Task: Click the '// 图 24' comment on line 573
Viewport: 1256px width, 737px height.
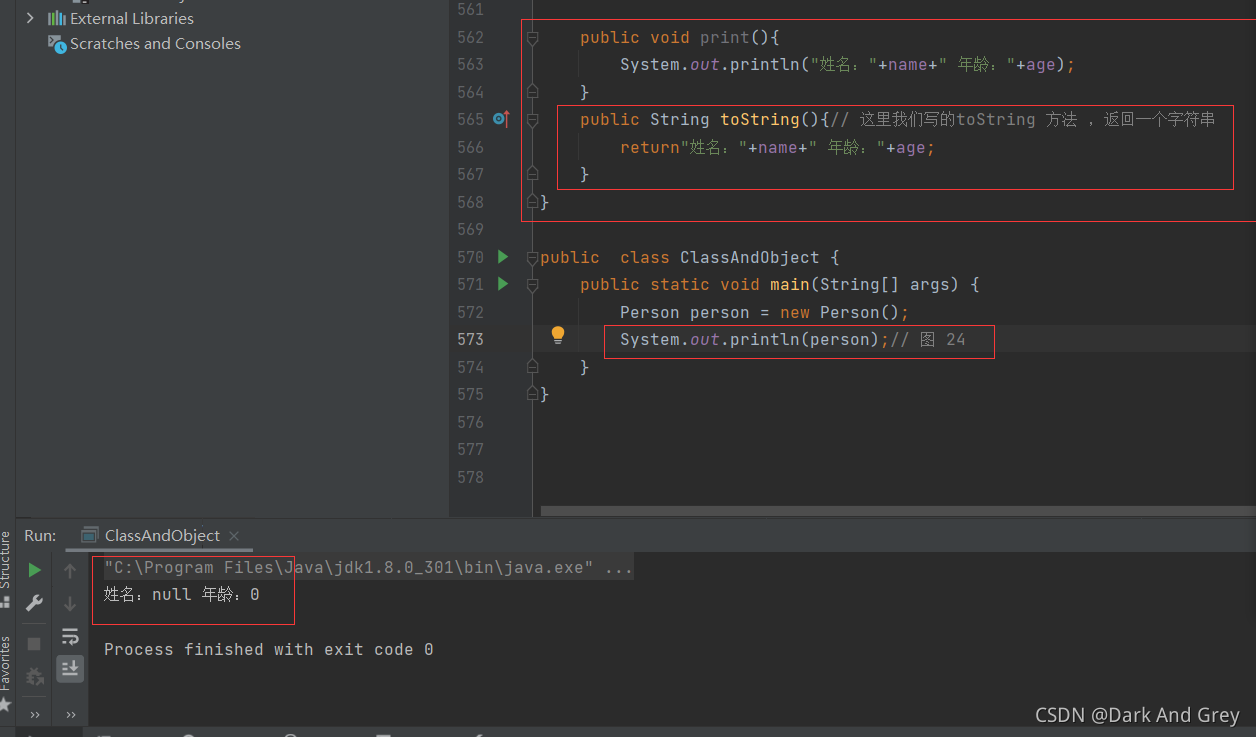Action: 928,340
